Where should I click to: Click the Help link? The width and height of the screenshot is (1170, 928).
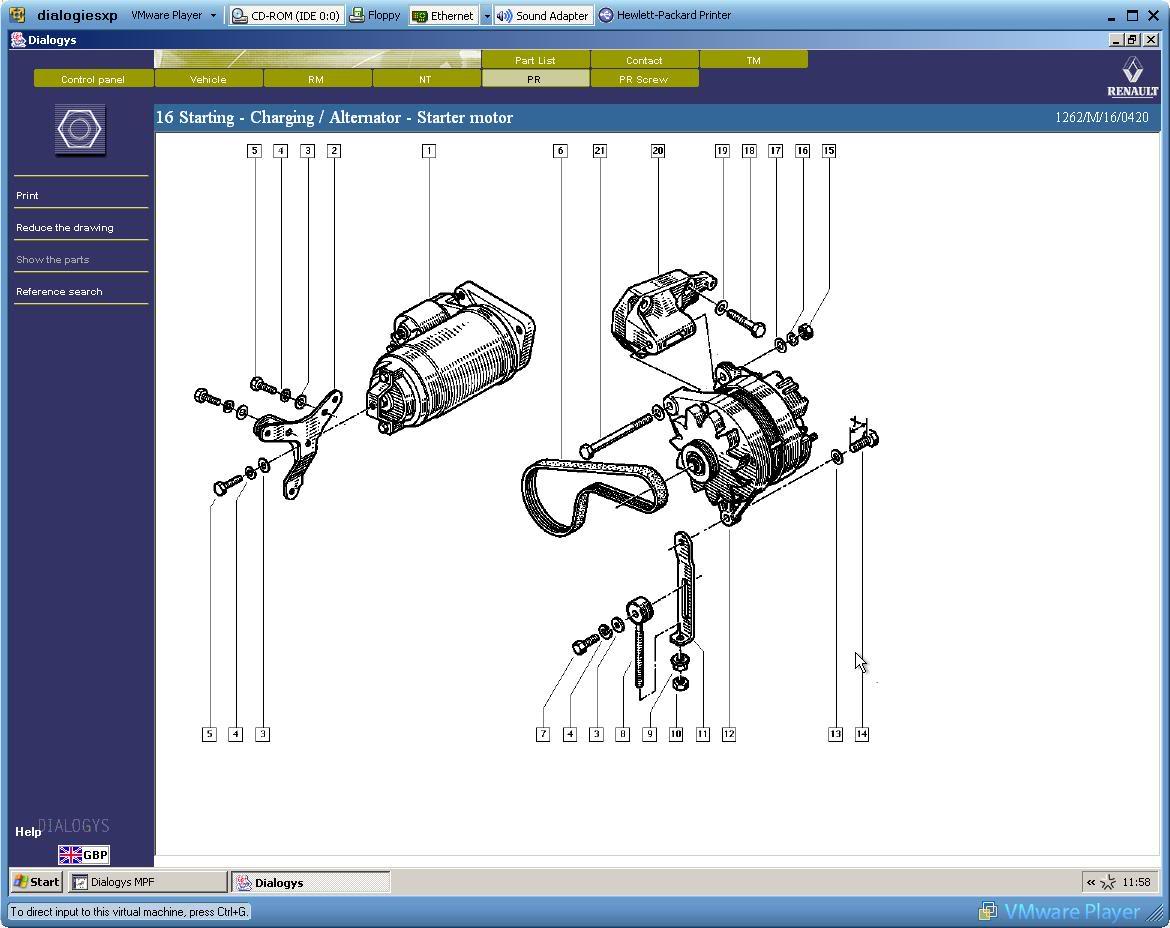28,831
